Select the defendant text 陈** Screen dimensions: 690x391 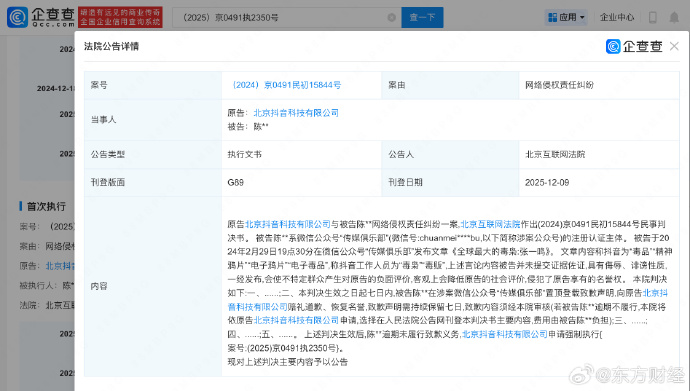pyautogui.click(x=261, y=127)
